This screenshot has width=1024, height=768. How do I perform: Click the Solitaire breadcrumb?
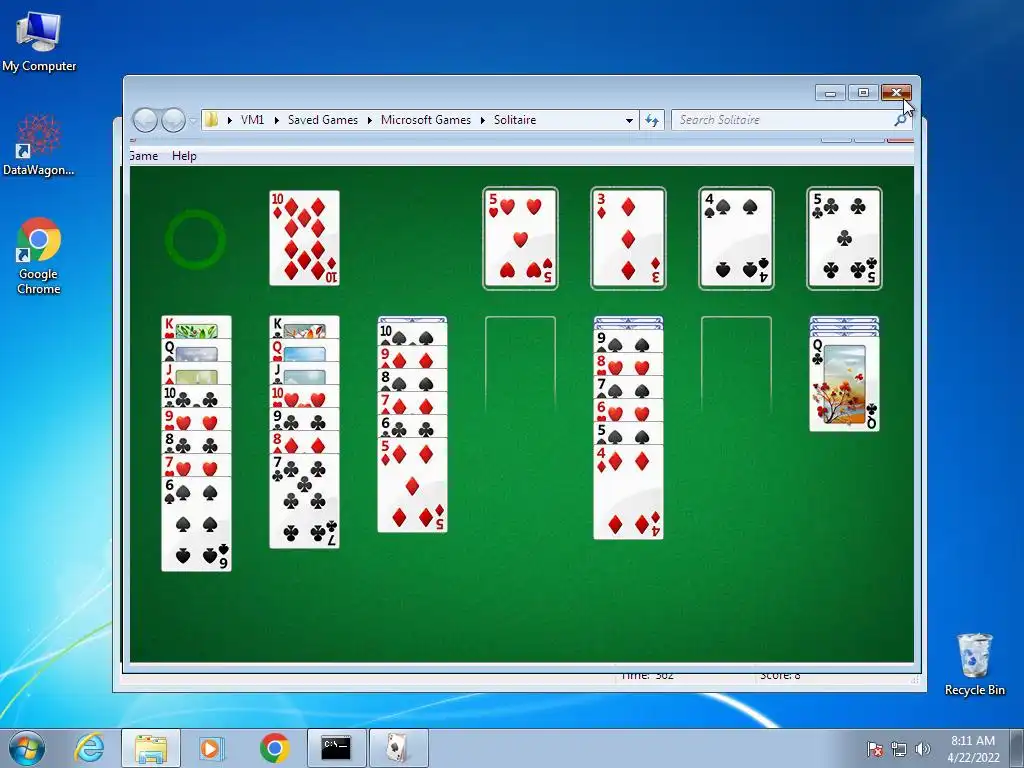coord(515,120)
